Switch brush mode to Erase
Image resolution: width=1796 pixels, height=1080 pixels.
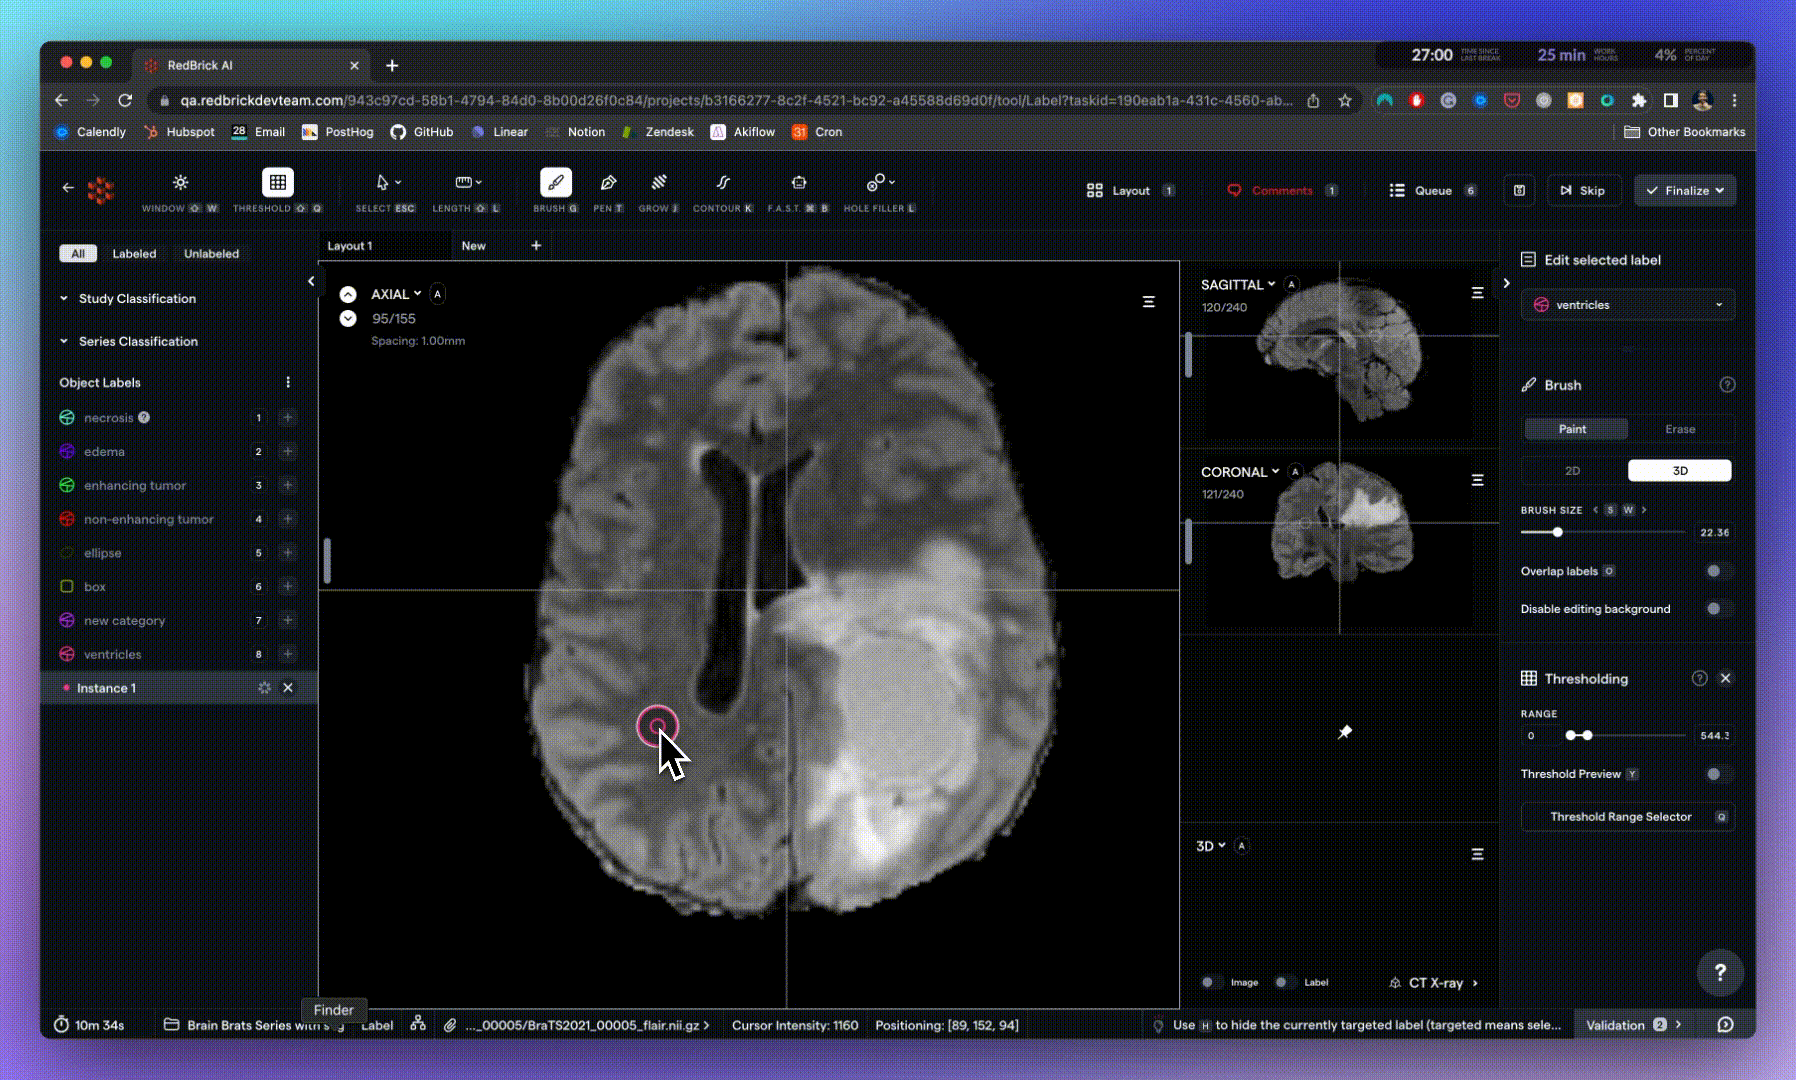[x=1680, y=429]
